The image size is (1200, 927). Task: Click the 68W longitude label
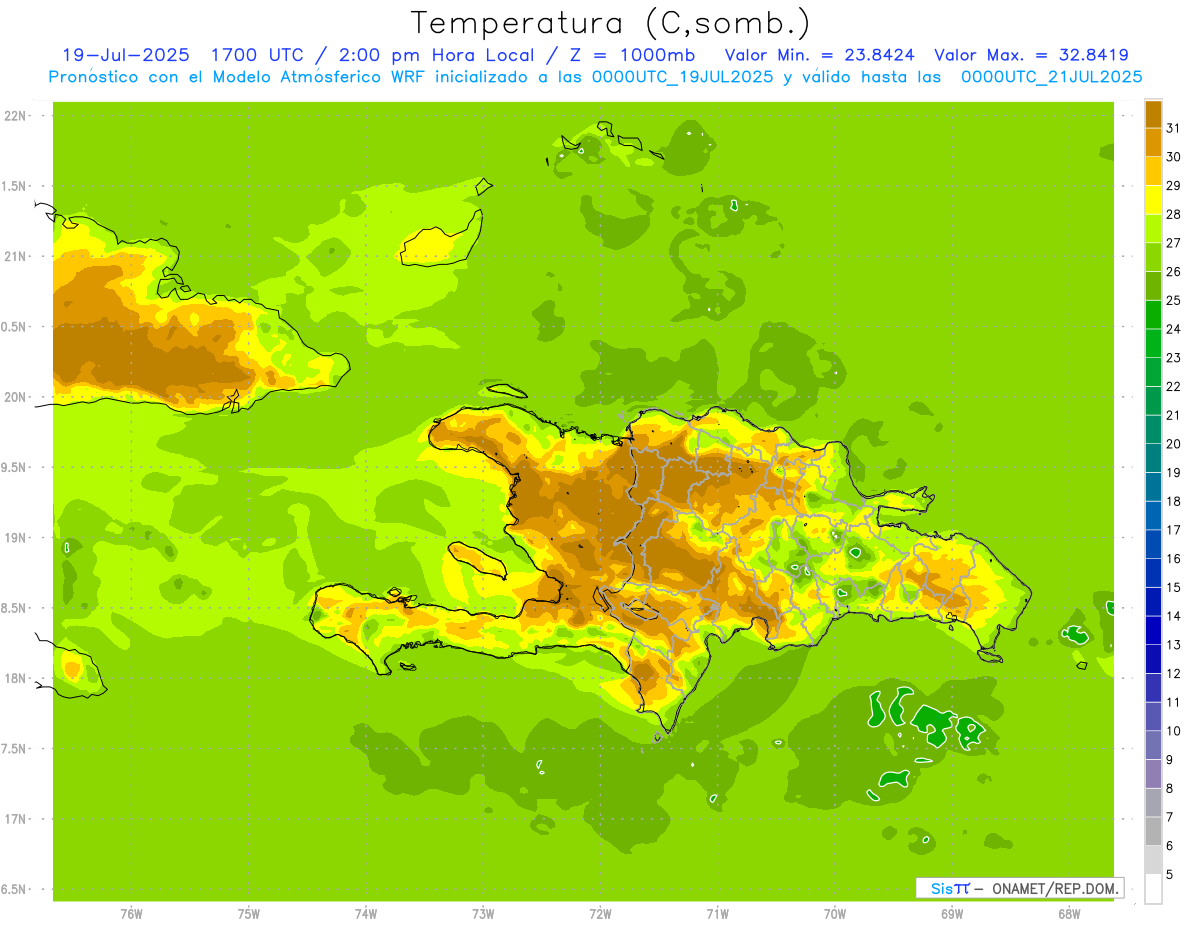1069,914
